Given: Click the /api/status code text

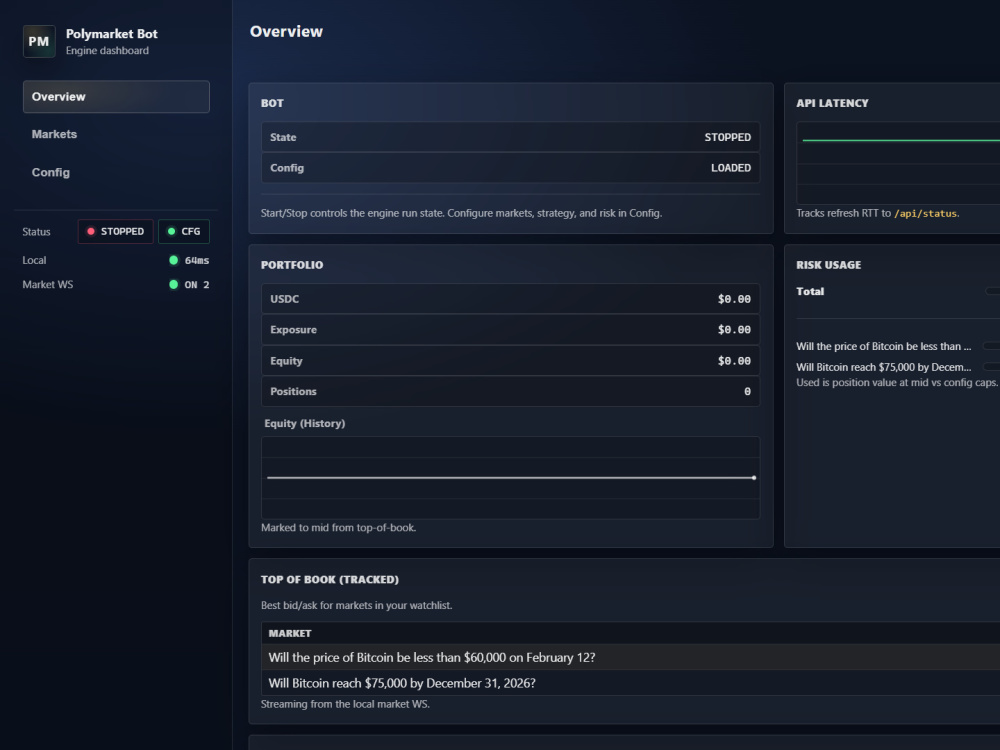Looking at the screenshot, I should coord(925,214).
